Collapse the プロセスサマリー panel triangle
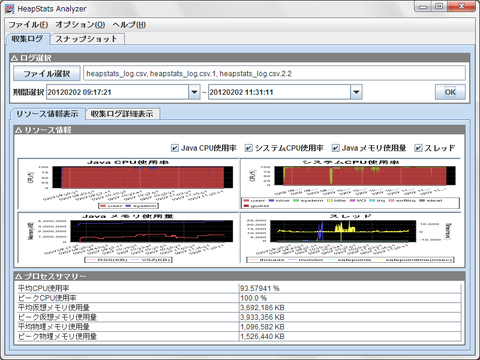Screen dimensions: 480x360 click(19, 276)
